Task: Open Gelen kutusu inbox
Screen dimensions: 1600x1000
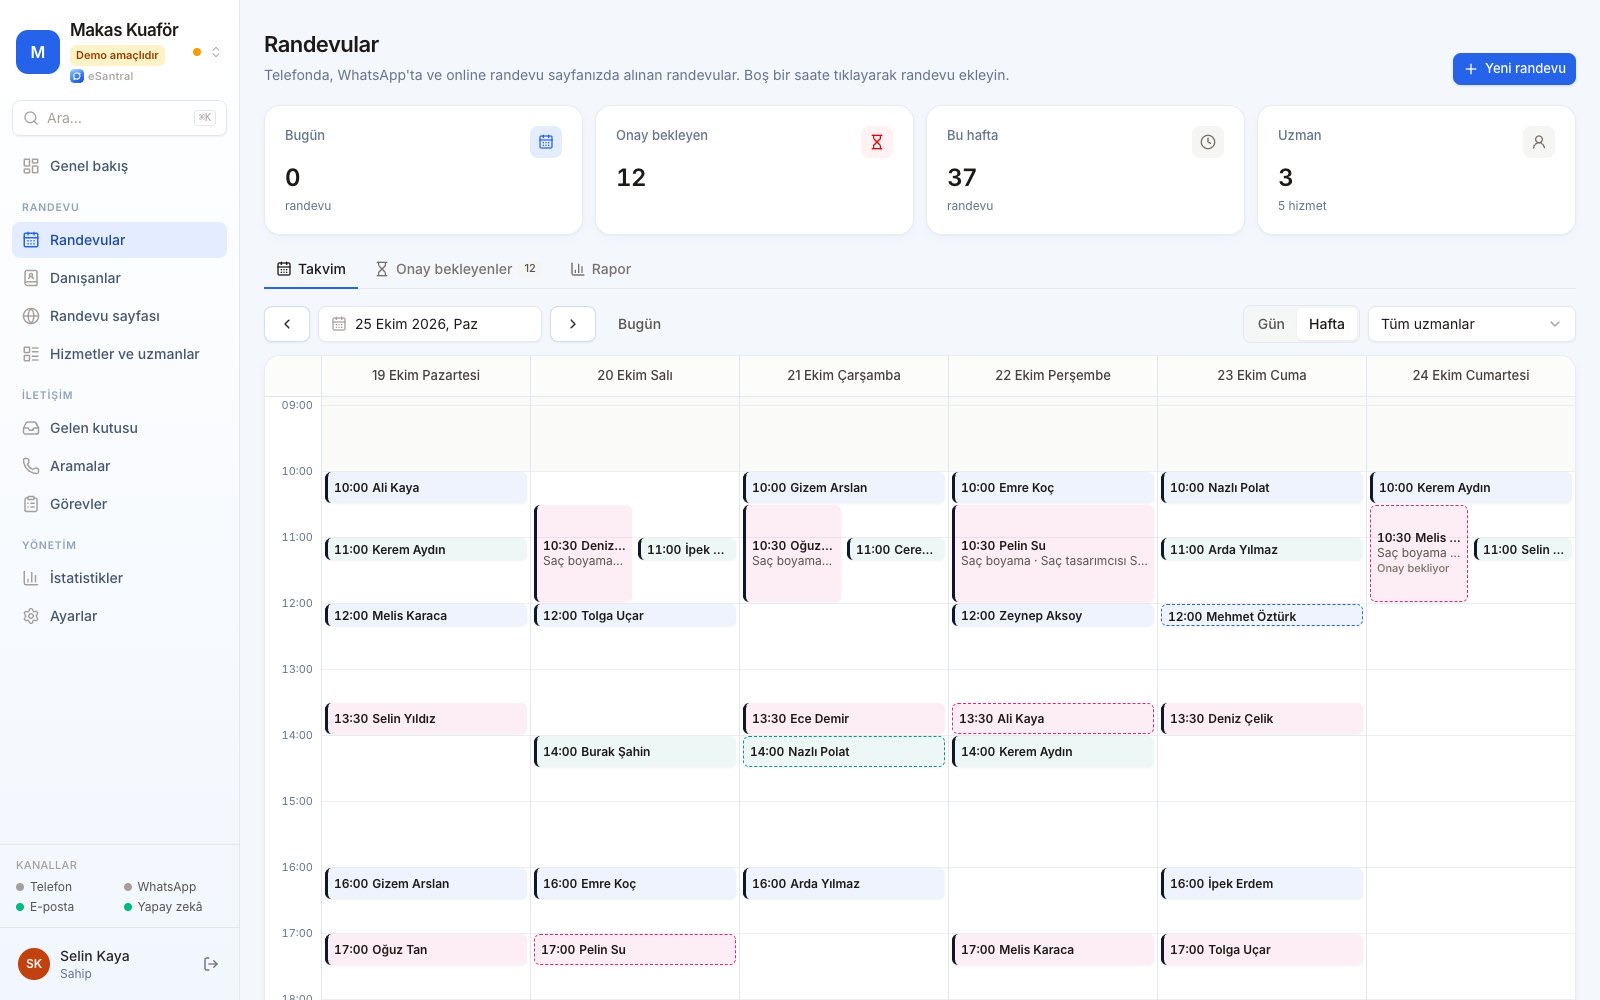Action: (x=120, y=428)
